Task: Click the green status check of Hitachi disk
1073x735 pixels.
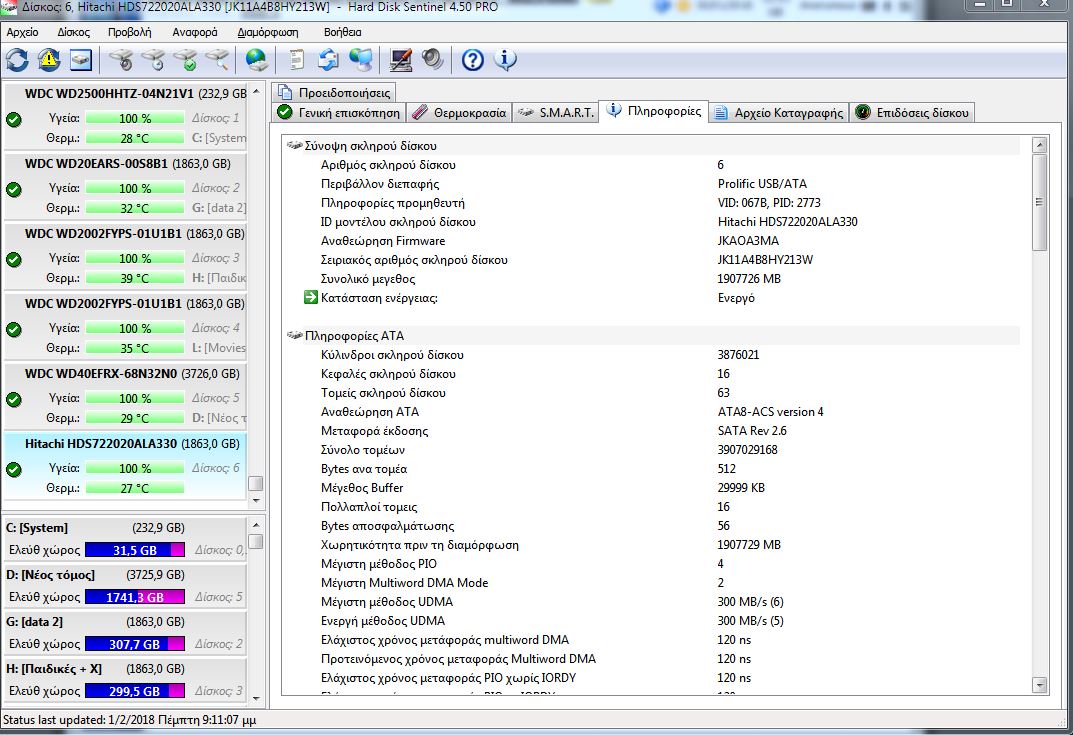Action: point(14,469)
